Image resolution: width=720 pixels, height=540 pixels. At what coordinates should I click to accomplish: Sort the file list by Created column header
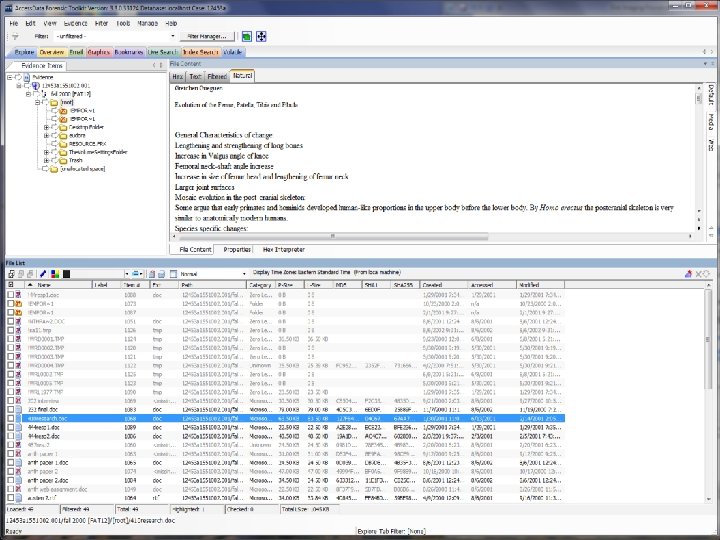click(443, 285)
